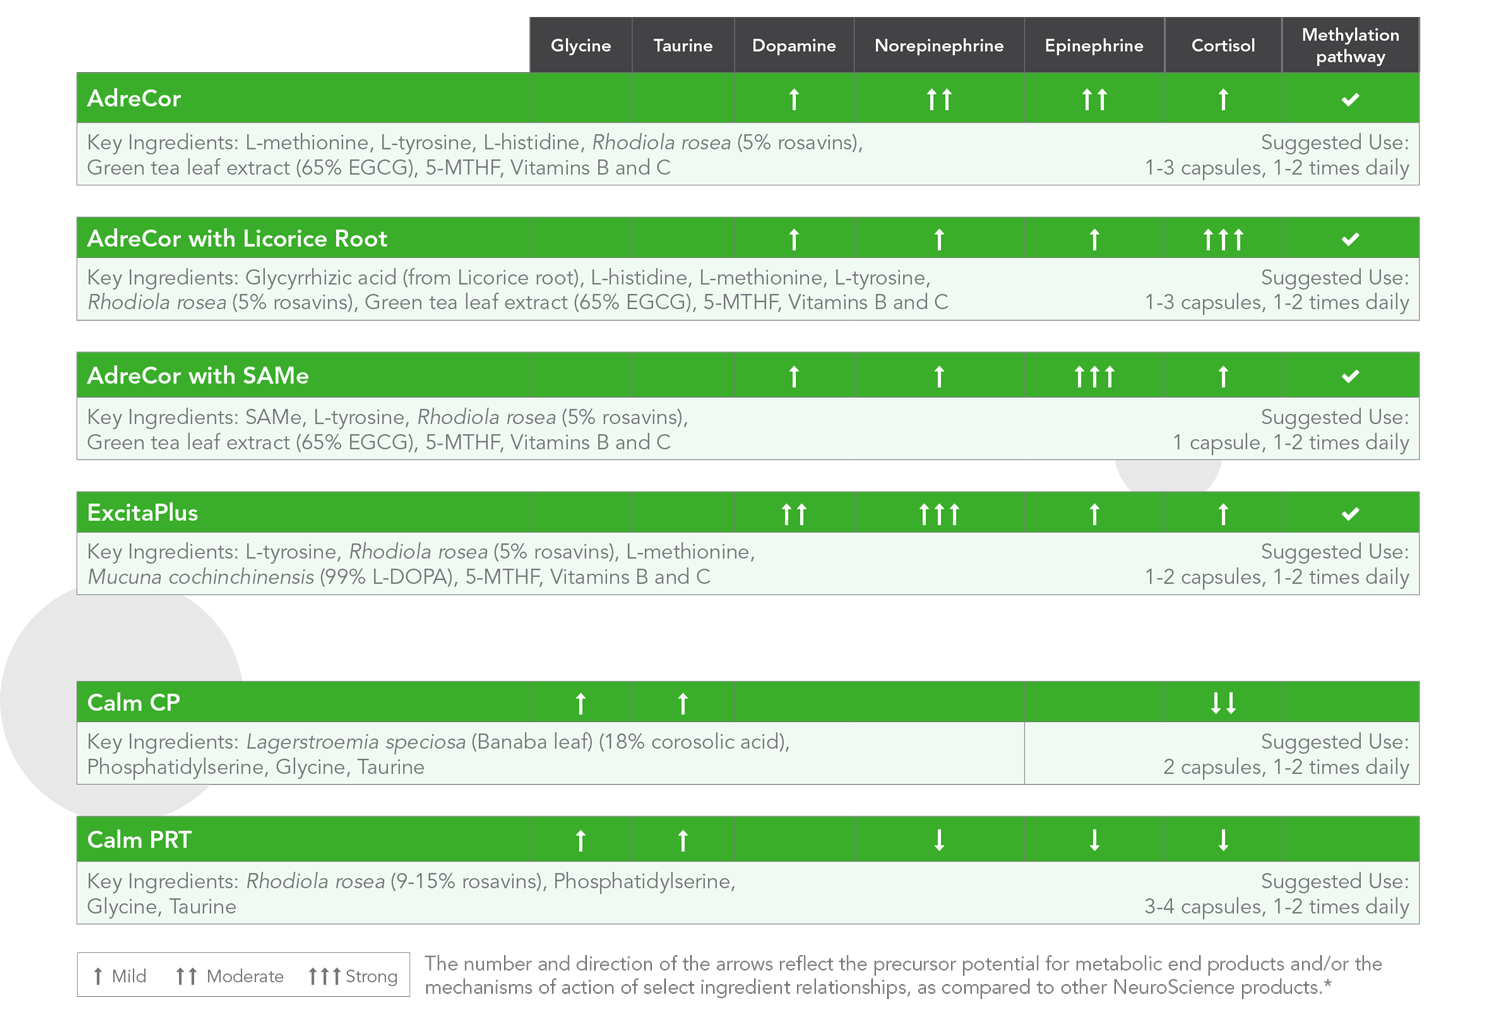The height and width of the screenshot is (1018, 1500).
Task: Click the Cortisol column header
Action: pos(1223,45)
